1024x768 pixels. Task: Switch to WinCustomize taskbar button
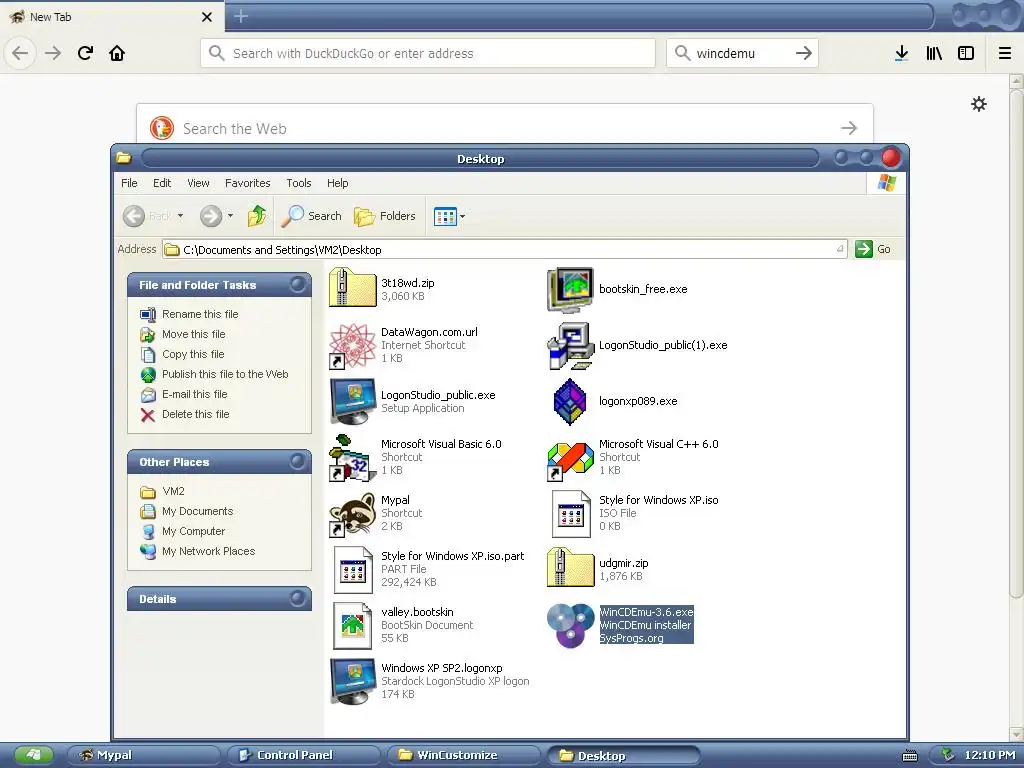(464, 755)
